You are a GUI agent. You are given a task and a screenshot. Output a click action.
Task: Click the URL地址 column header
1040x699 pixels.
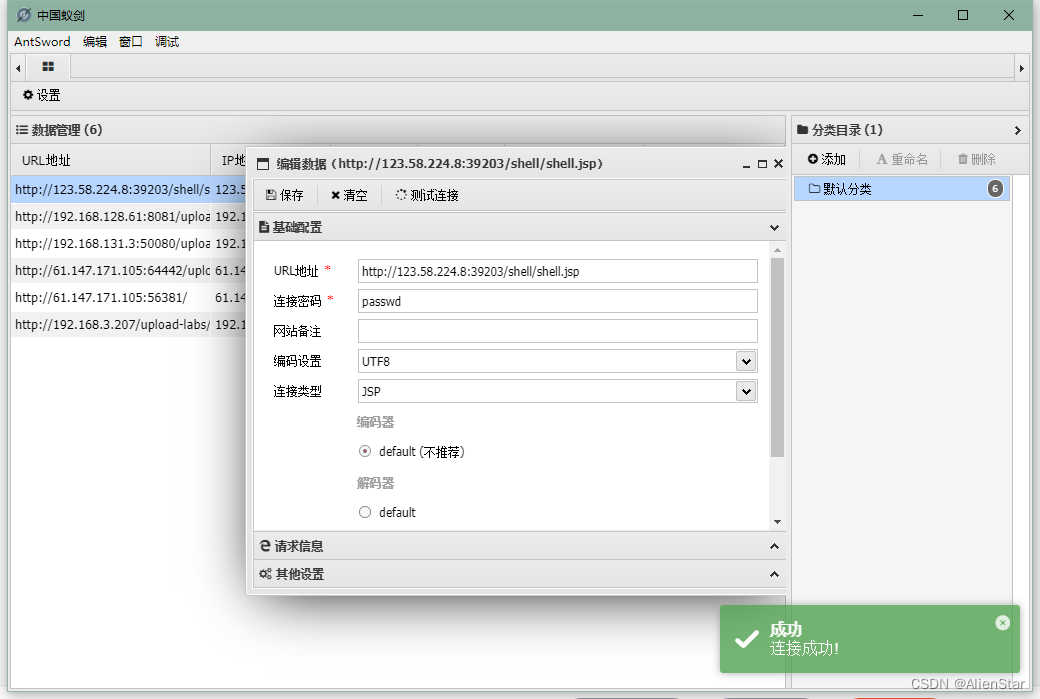click(111, 160)
